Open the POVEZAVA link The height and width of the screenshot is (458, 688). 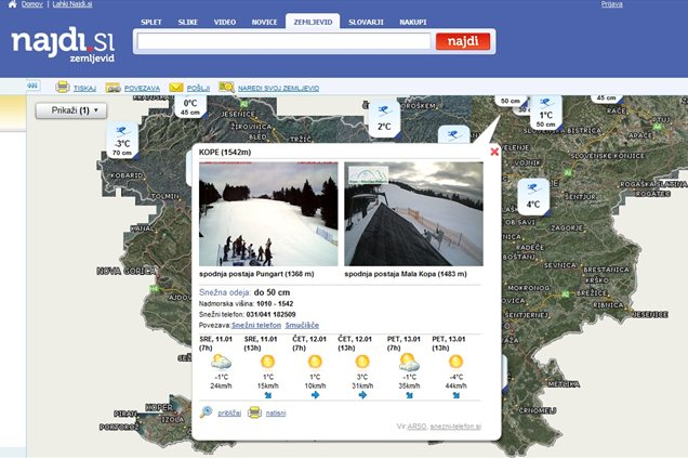click(142, 88)
